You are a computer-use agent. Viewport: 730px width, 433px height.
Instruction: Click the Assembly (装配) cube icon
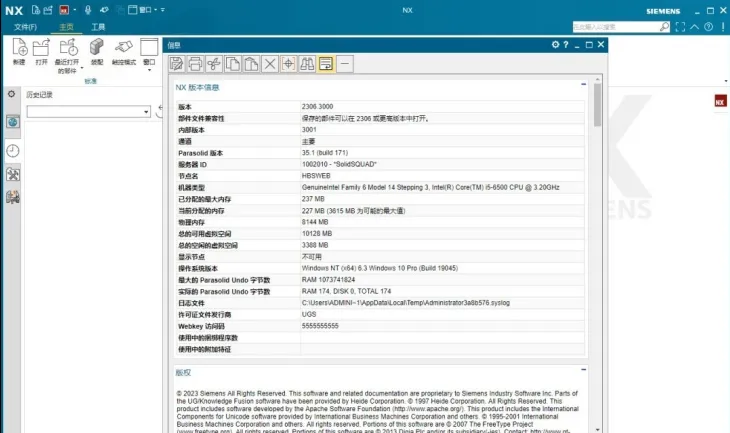[96, 47]
